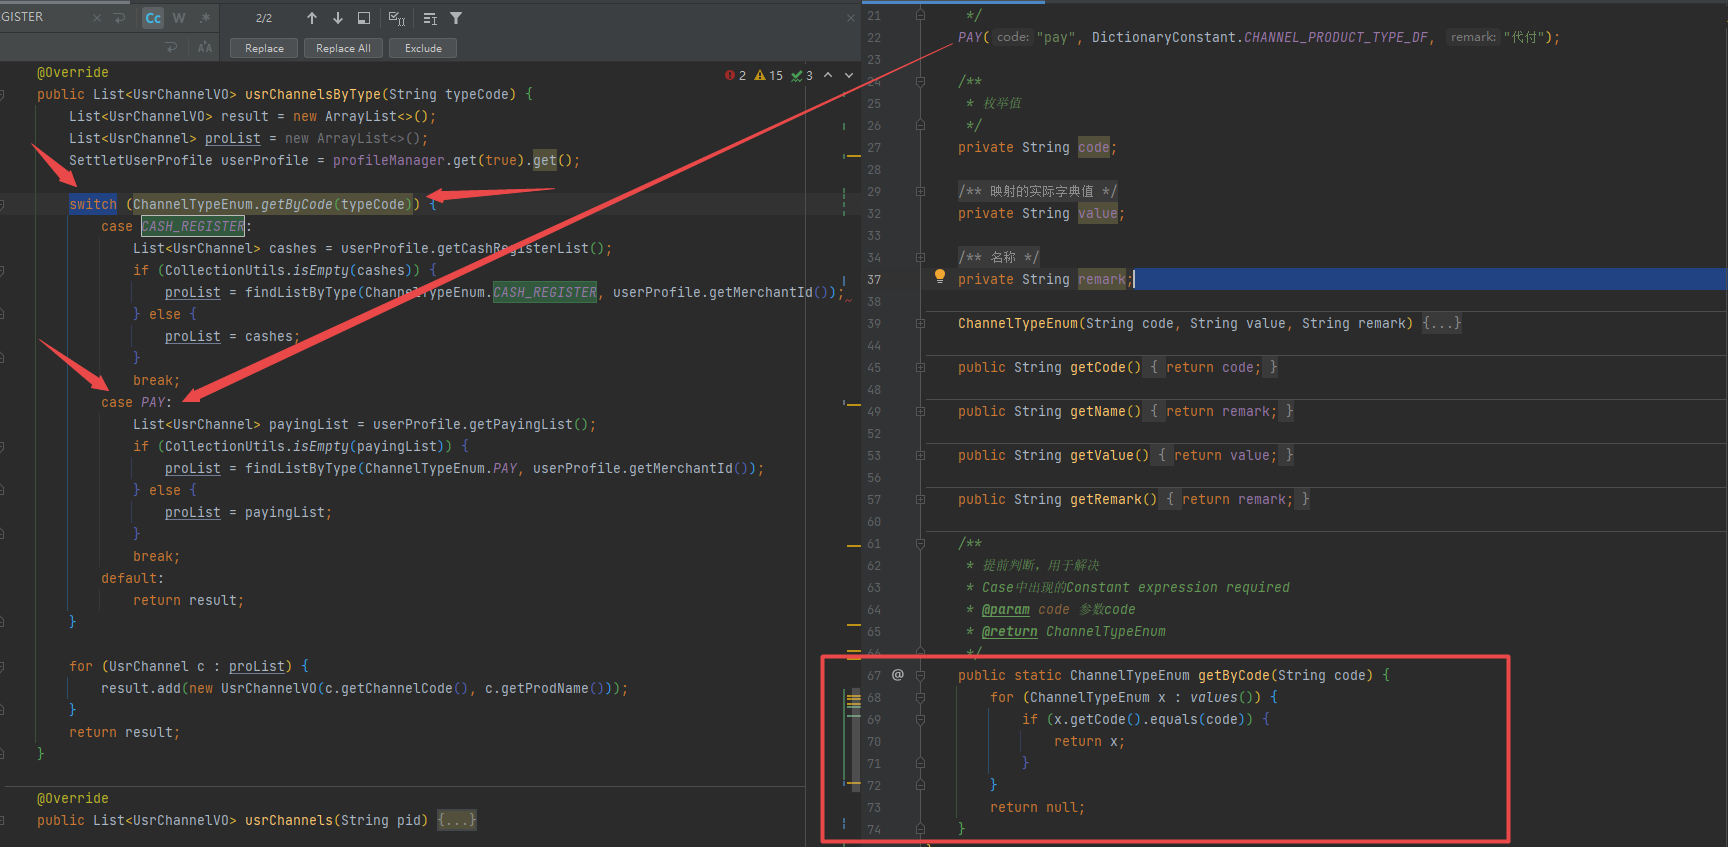This screenshot has height=847, width=1728.
Task: Expand folded comment on line 34
Action: (920, 257)
